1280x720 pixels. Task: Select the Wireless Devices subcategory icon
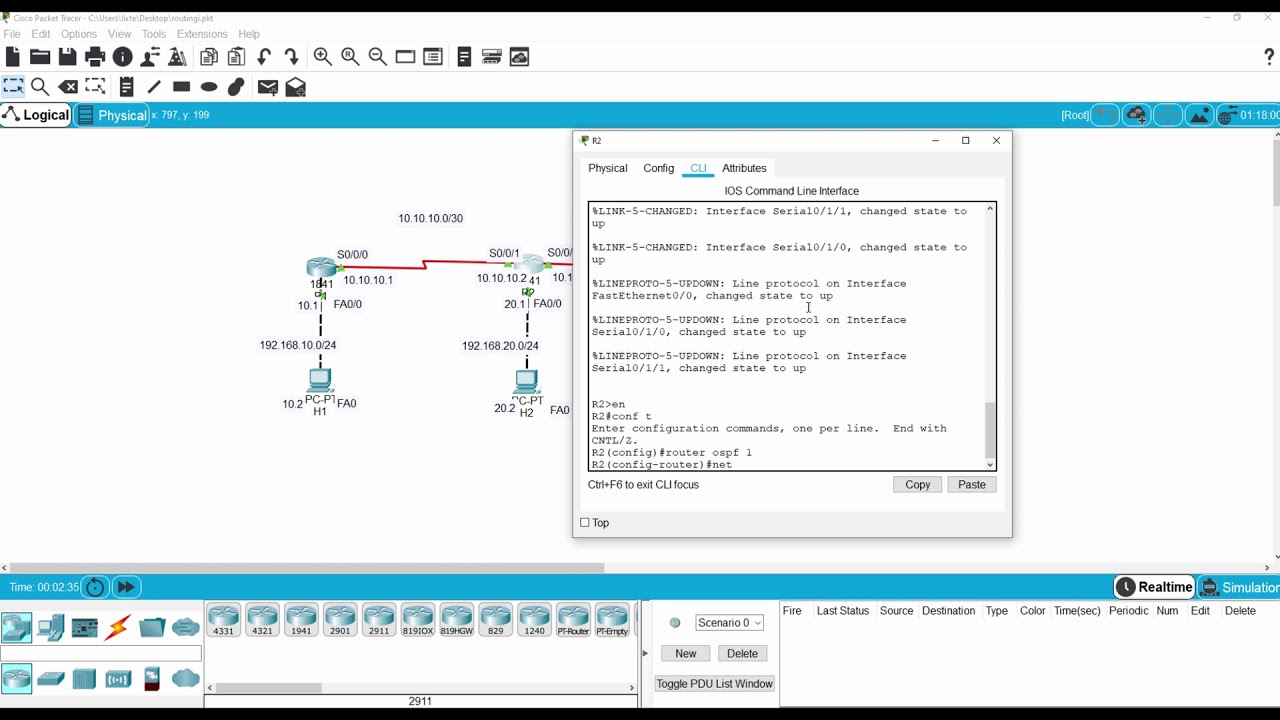point(118,680)
